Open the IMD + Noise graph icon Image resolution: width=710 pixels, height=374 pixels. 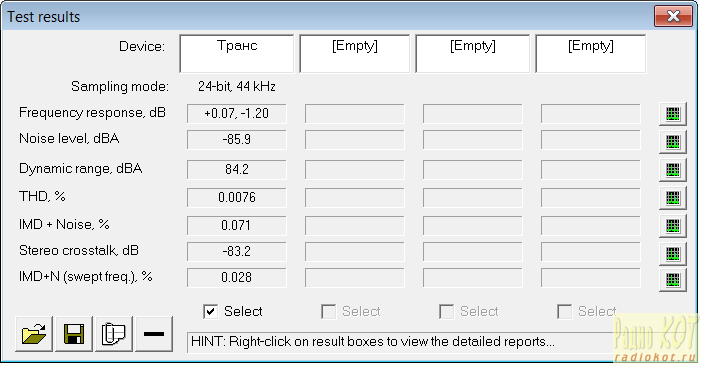[x=672, y=225]
